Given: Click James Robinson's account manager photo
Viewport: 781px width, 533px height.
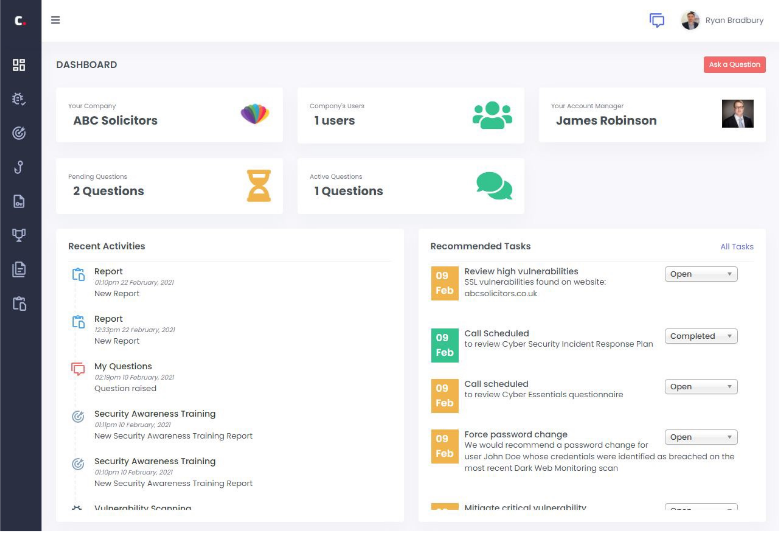Looking at the screenshot, I should coord(738,114).
